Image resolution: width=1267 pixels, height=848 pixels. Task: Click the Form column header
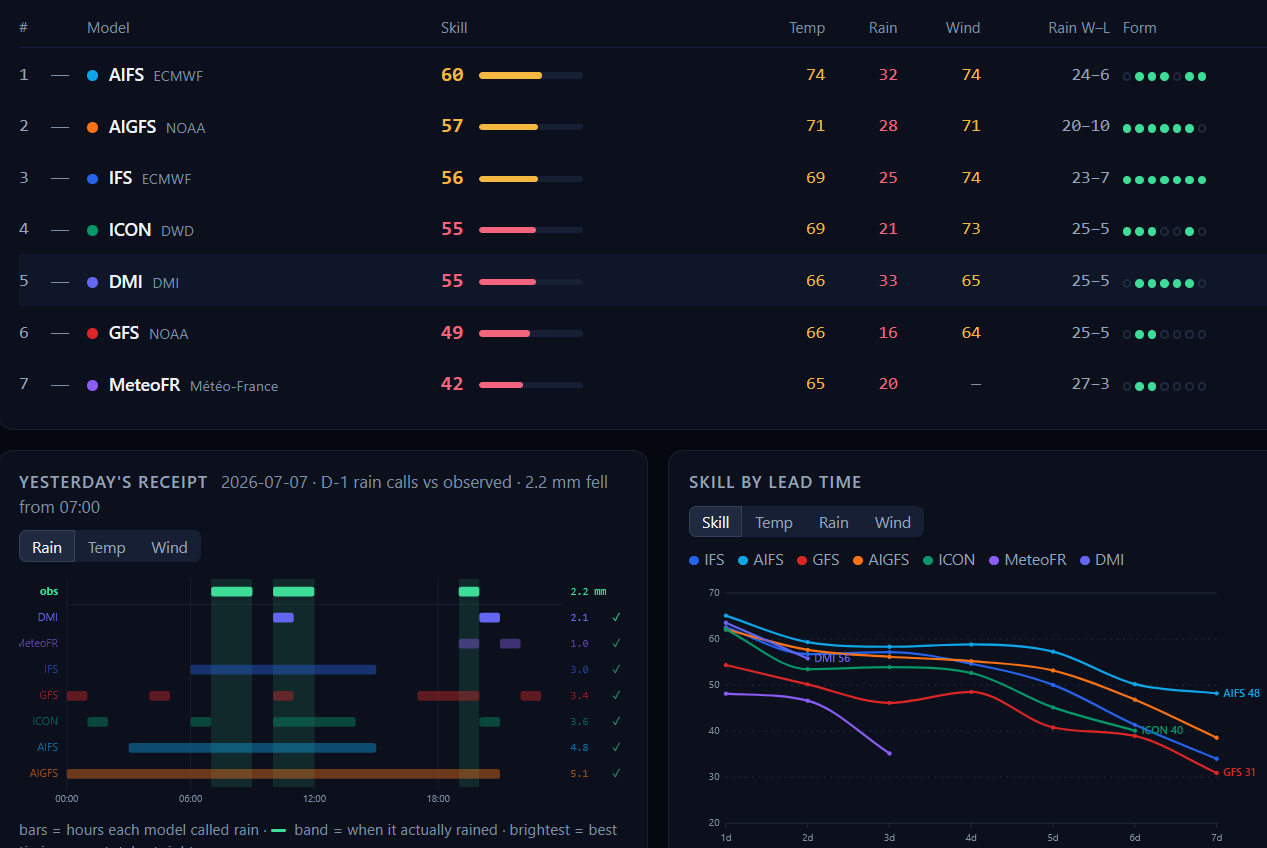[x=1140, y=28]
